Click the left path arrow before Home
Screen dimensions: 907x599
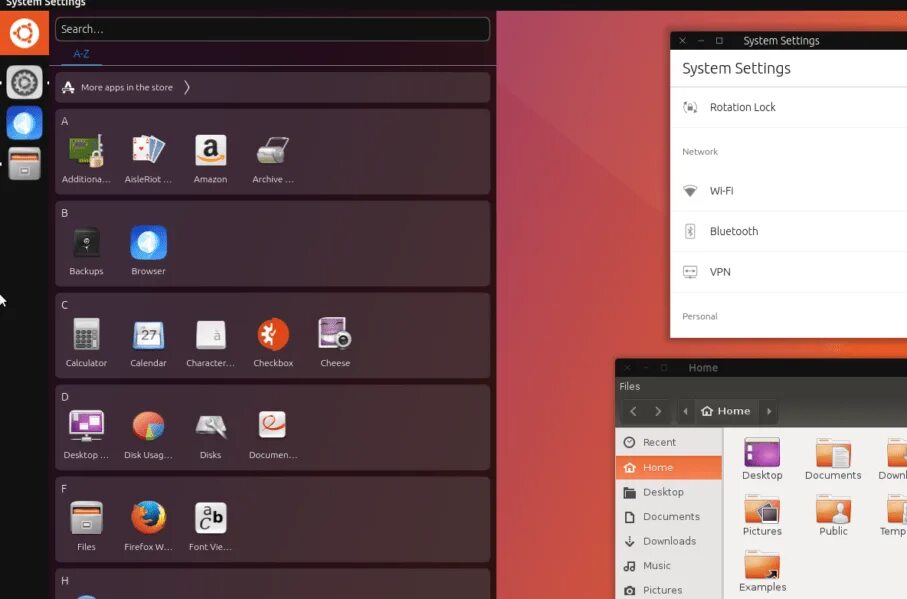(x=685, y=411)
